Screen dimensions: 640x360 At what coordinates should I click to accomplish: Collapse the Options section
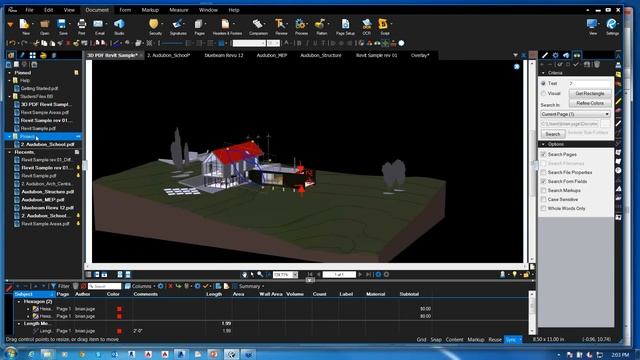point(543,144)
